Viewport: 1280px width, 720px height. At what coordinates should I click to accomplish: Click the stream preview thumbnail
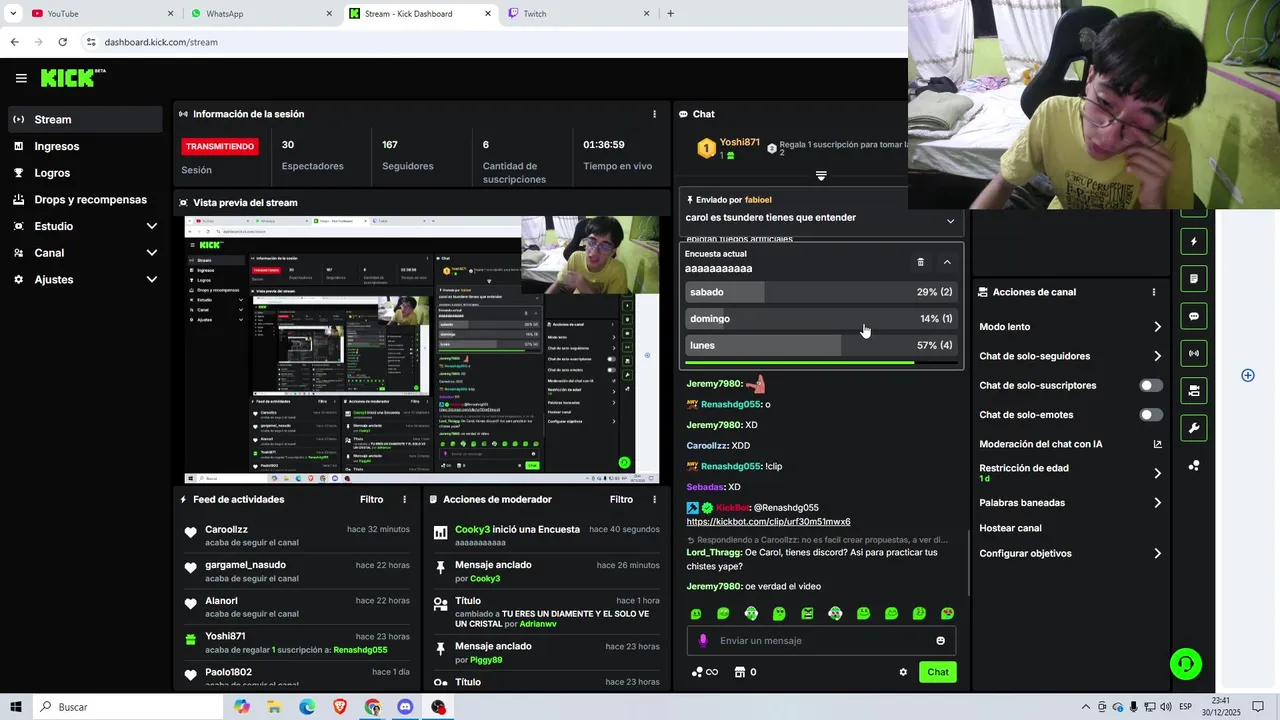(x=422, y=350)
